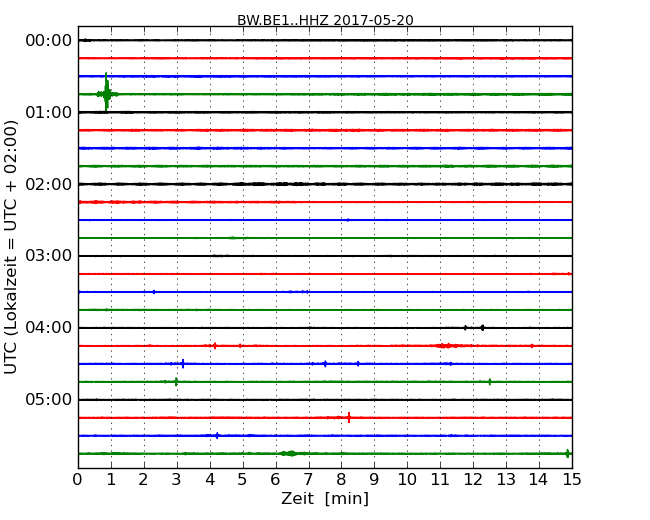Click the large green seismic event near minute 1

click(107, 94)
